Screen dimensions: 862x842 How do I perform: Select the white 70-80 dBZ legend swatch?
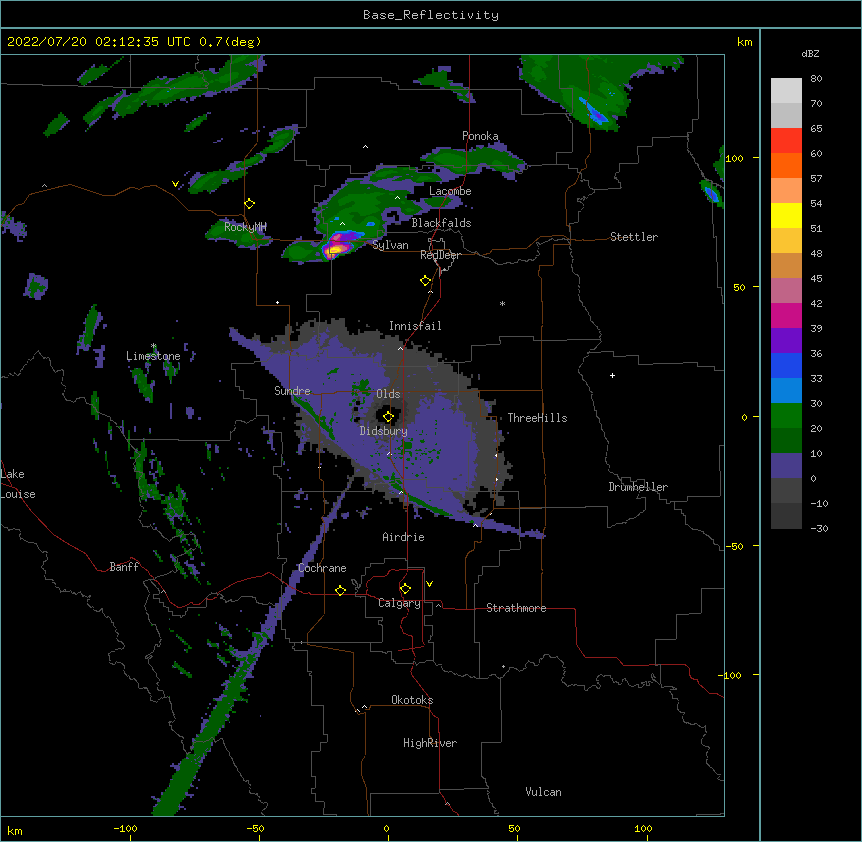coord(786,91)
